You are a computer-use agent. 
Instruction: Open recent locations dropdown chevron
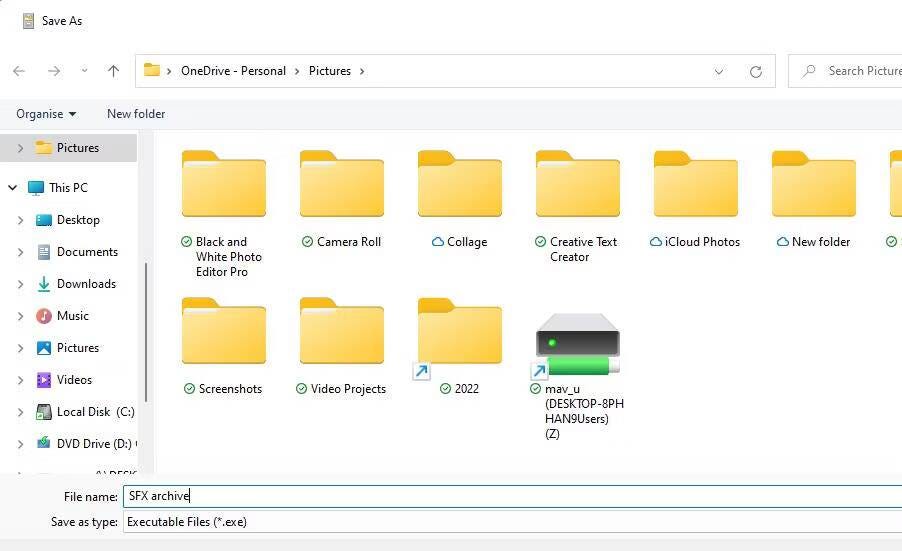click(85, 71)
